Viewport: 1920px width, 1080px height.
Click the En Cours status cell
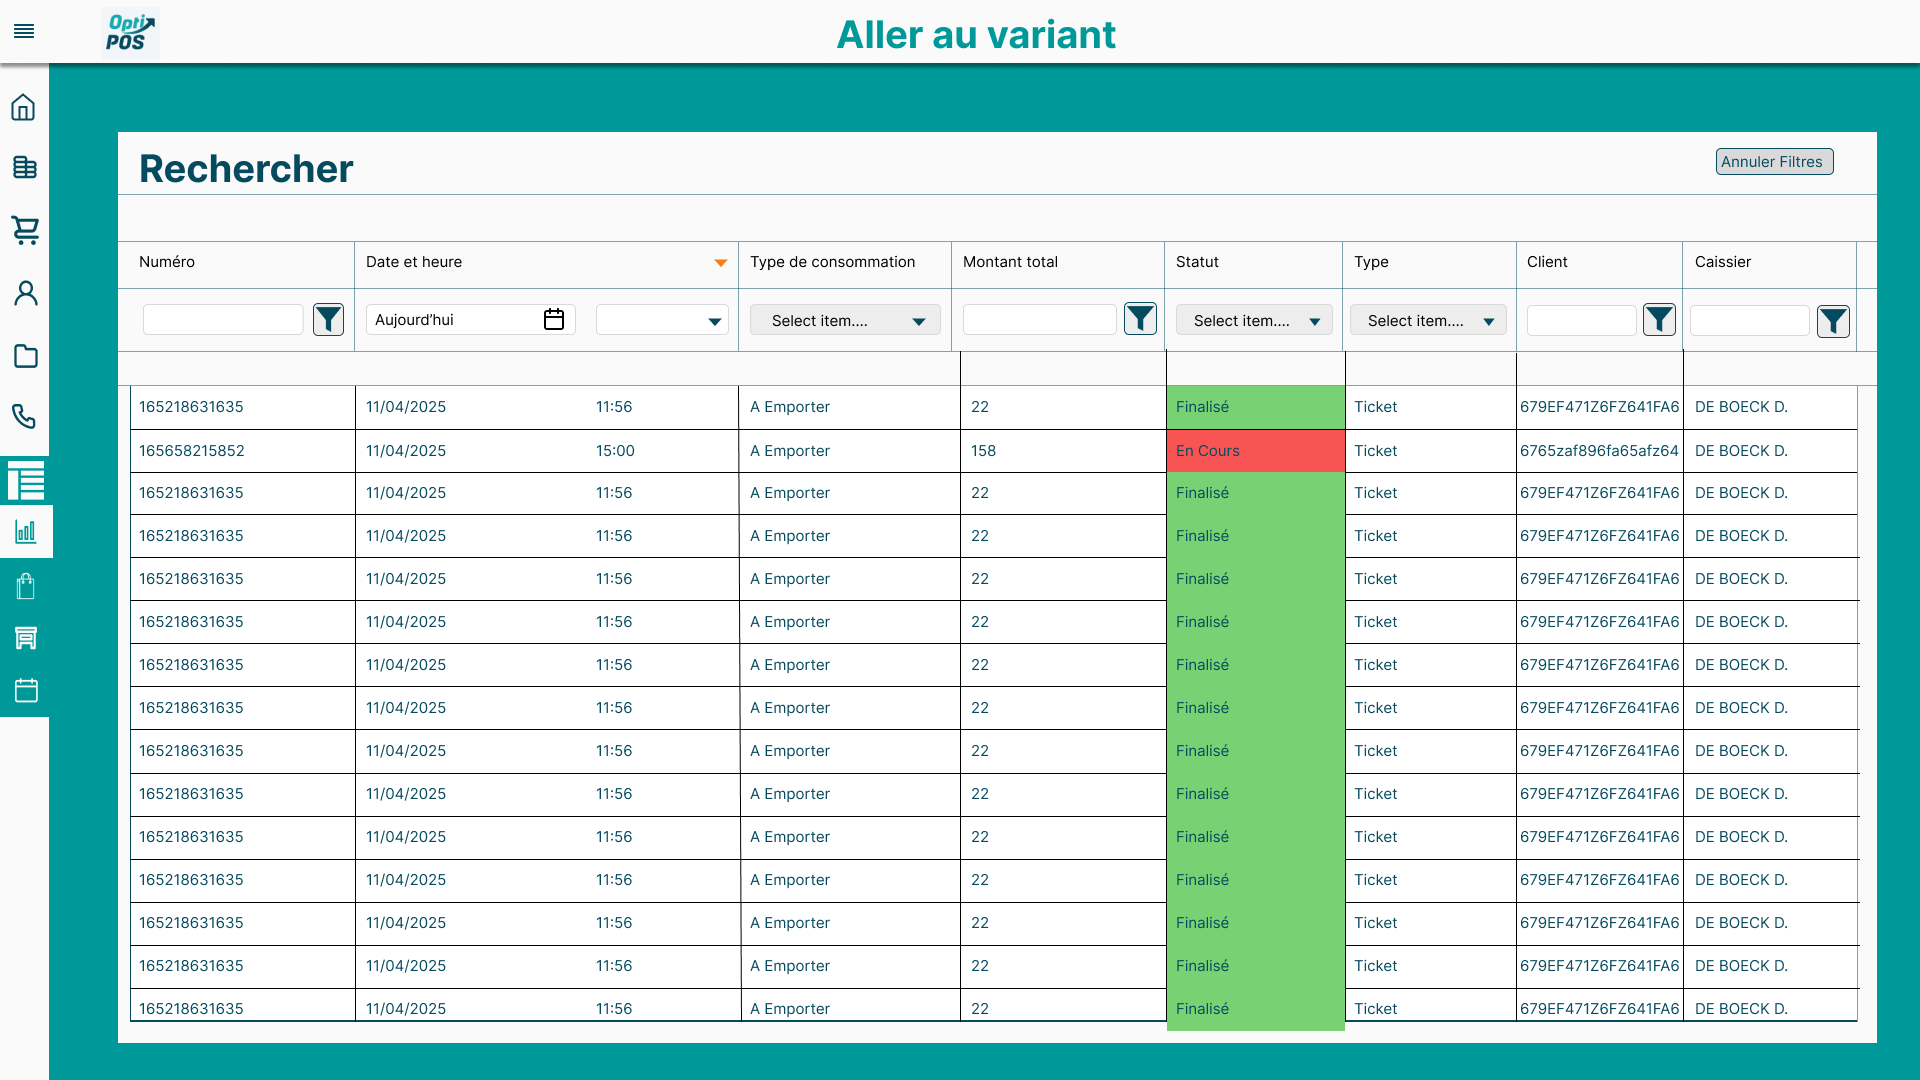click(x=1255, y=451)
